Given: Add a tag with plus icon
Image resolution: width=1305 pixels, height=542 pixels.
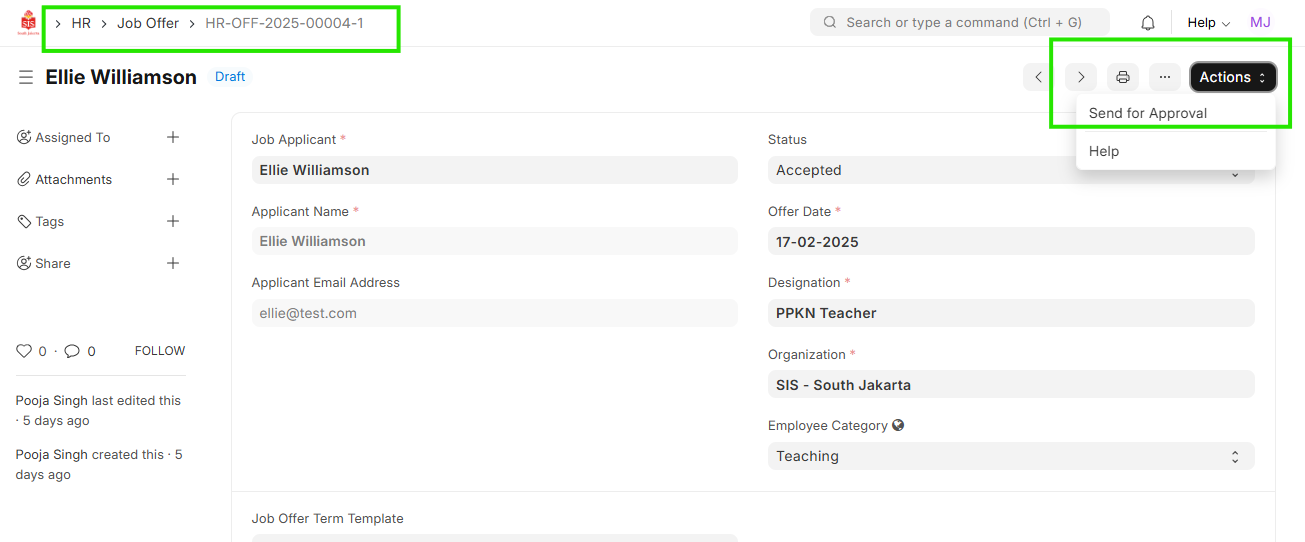Looking at the screenshot, I should [173, 221].
